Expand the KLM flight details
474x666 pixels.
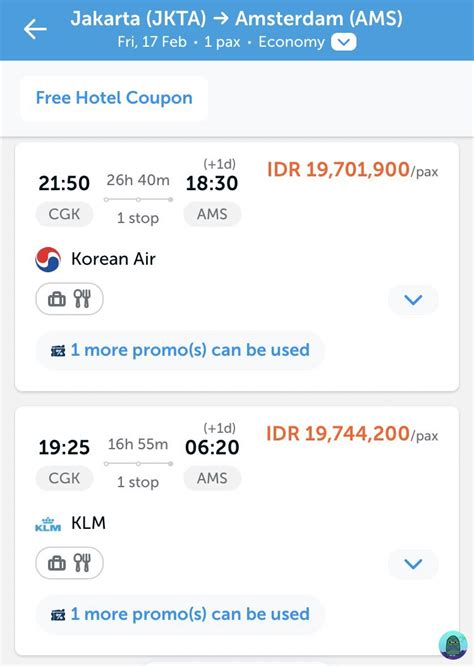point(413,564)
